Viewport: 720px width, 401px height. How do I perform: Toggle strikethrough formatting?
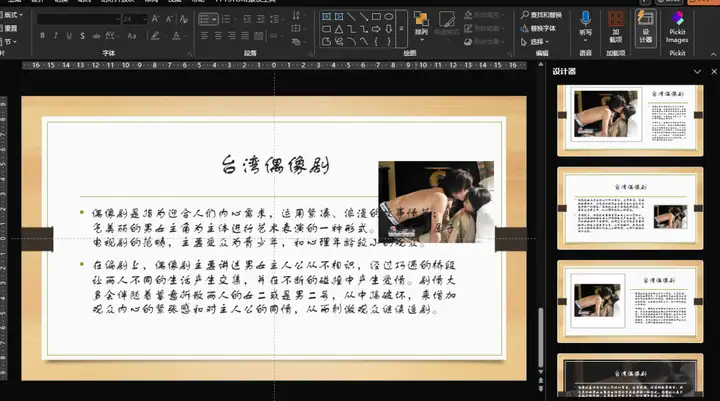pyautogui.click(x=96, y=35)
